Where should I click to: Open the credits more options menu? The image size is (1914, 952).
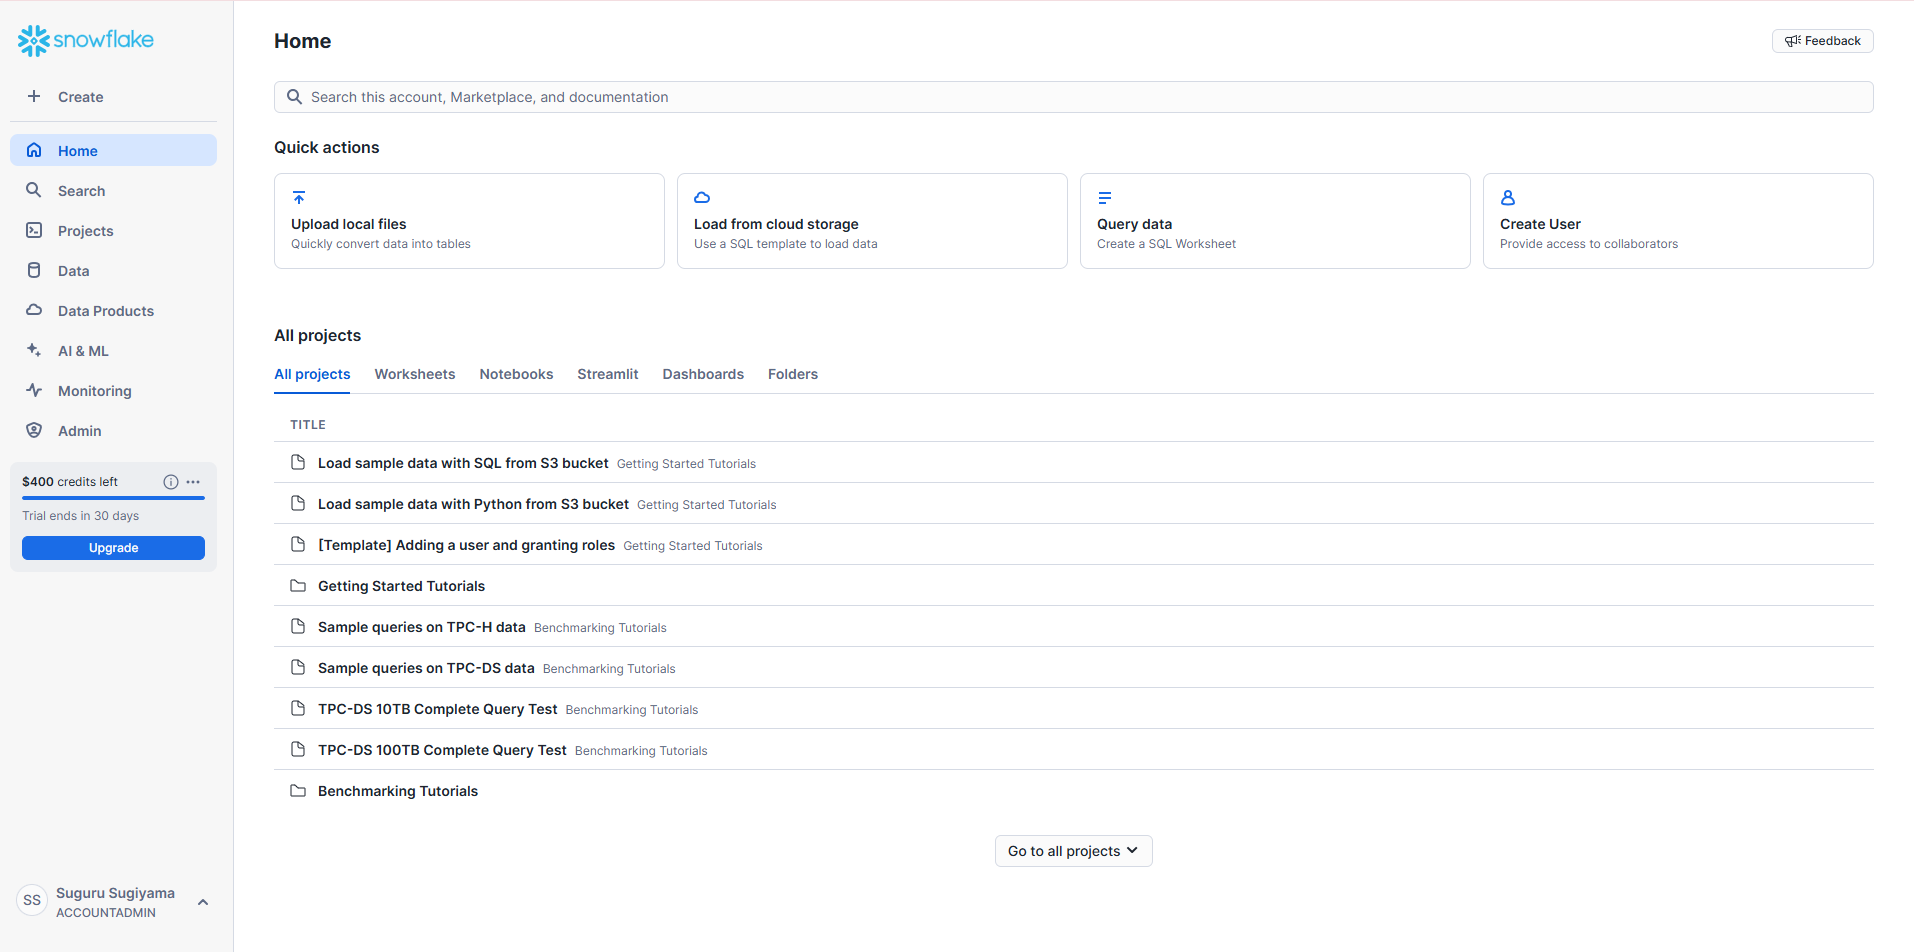click(193, 482)
